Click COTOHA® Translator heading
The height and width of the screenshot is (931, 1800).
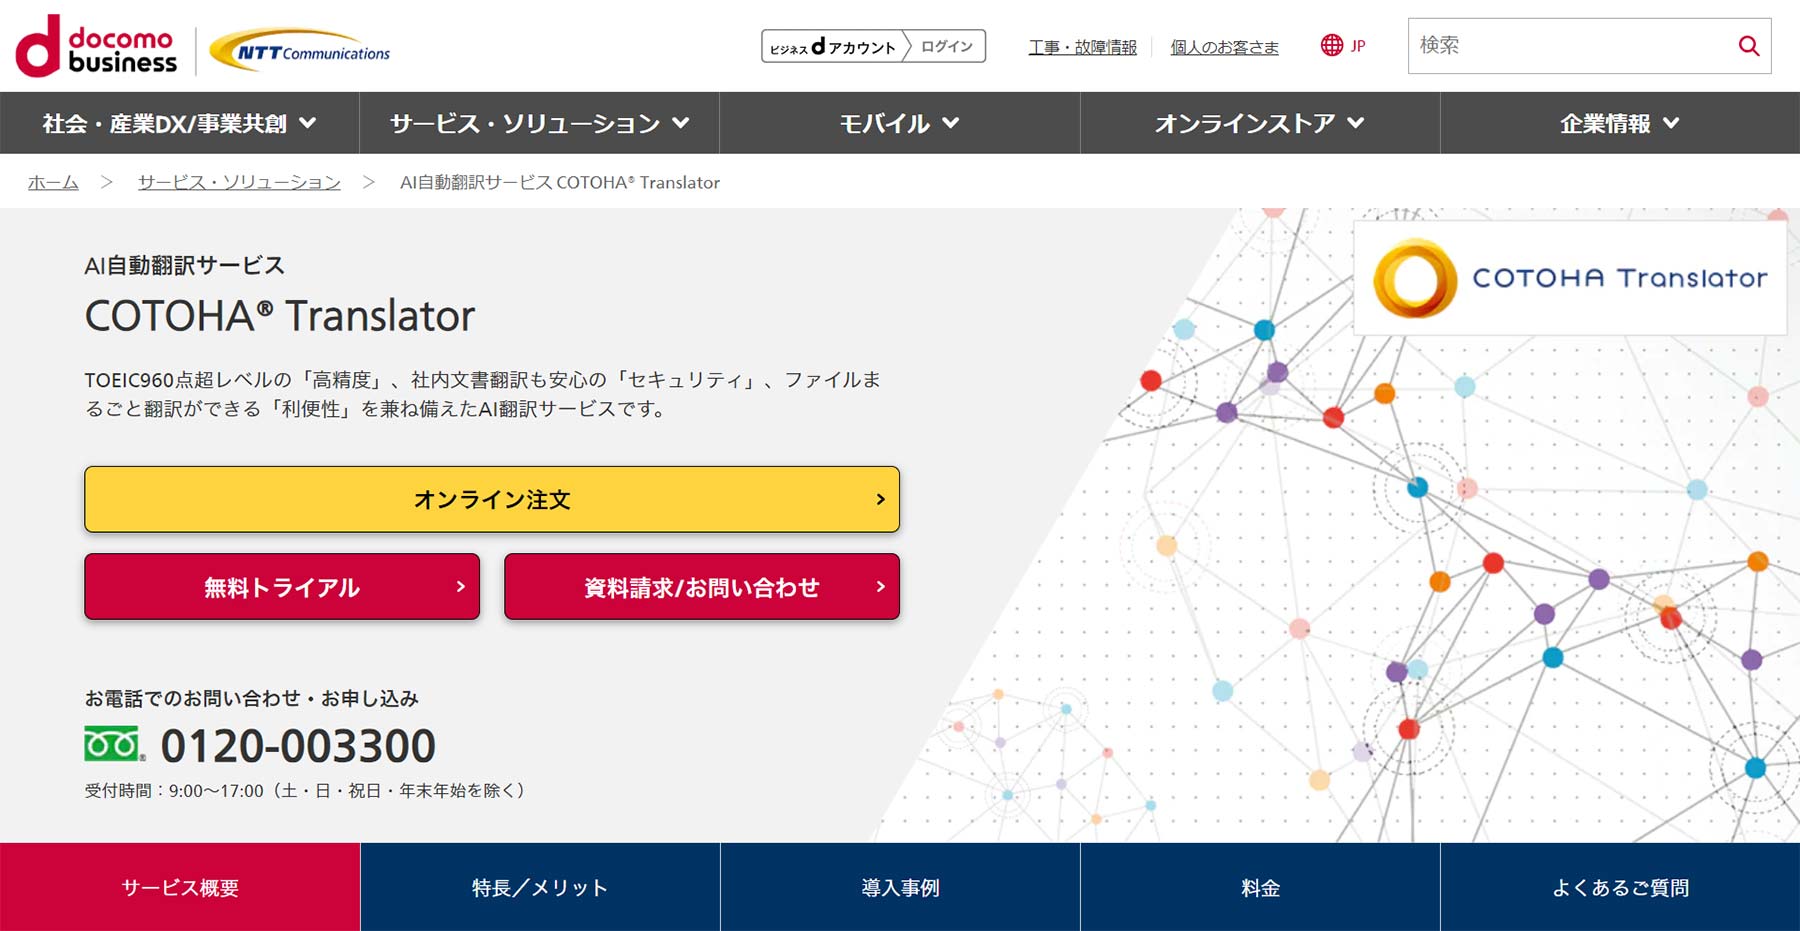pyautogui.click(x=280, y=316)
